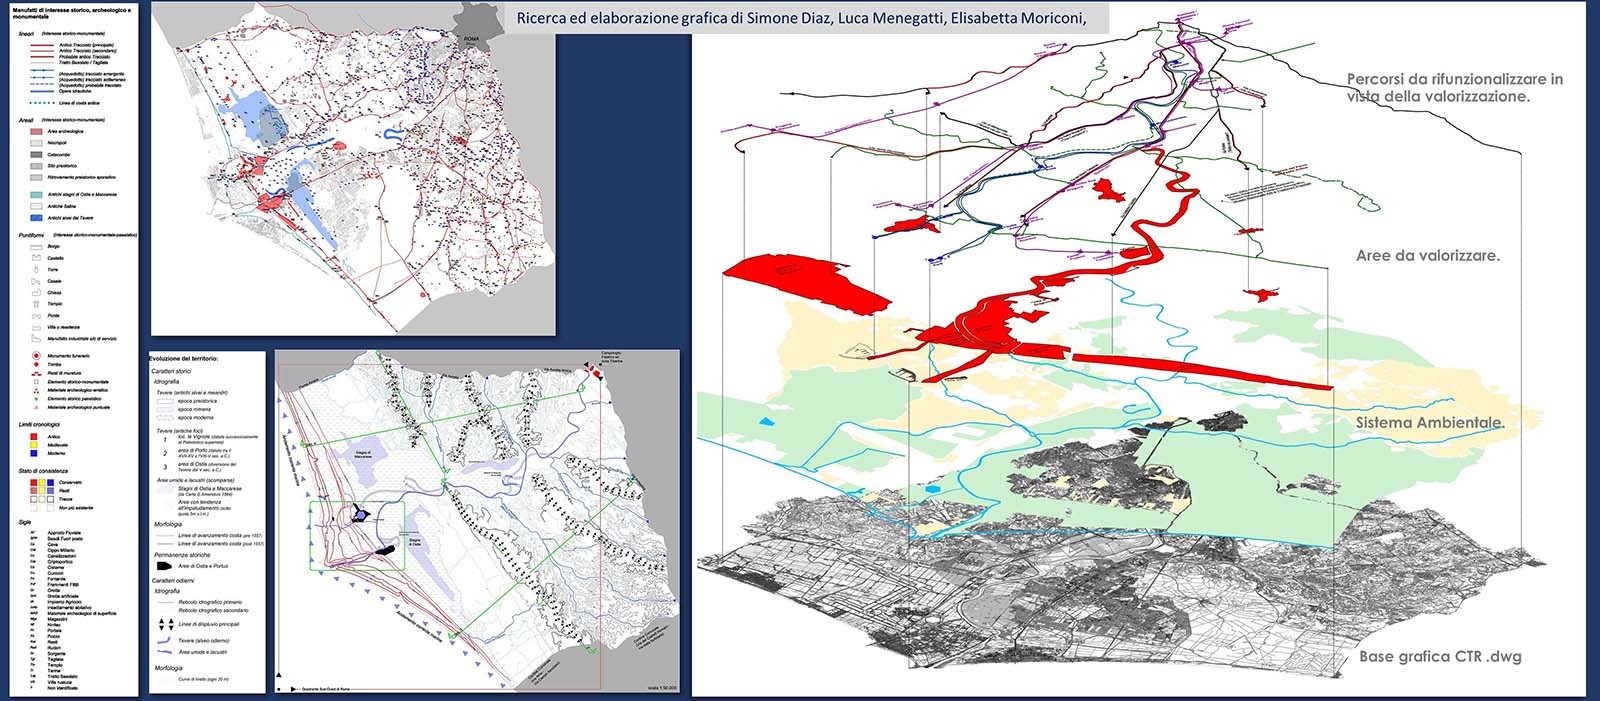Image resolution: width=1600 pixels, height=701 pixels.
Task: Click the Sistema Ambientale layer label
Action: click(x=1430, y=423)
